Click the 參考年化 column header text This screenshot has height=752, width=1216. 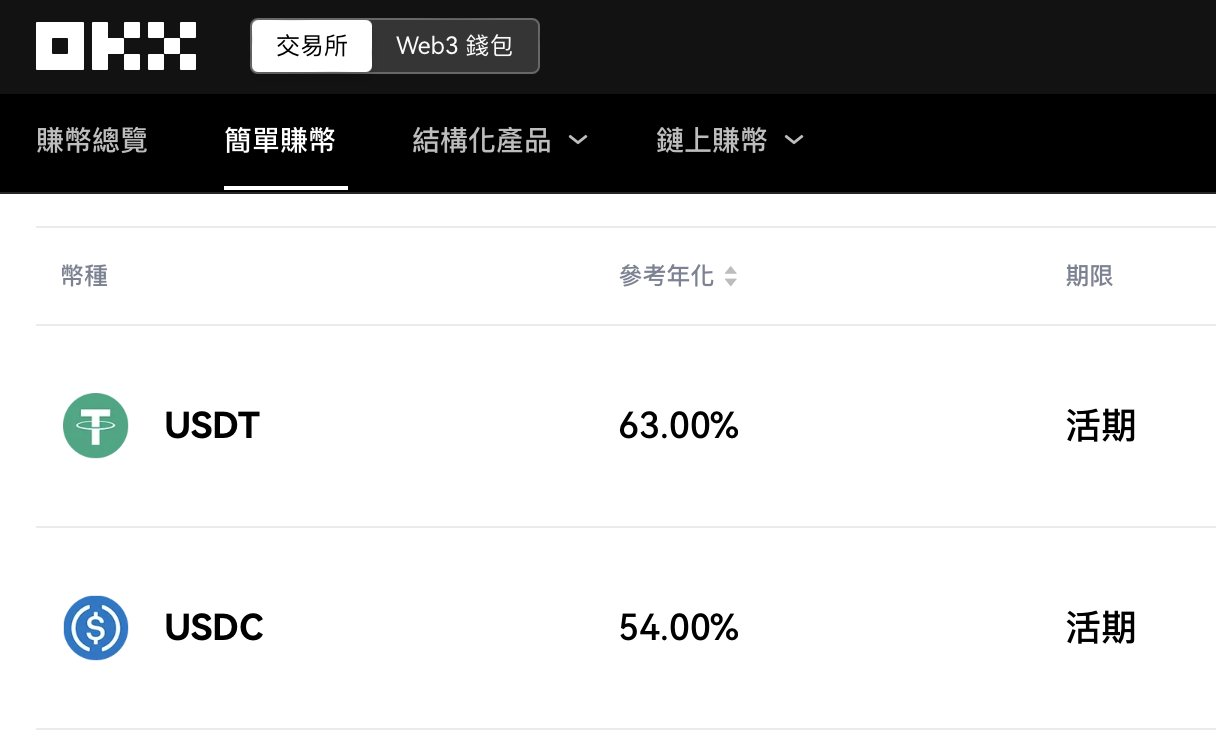[667, 276]
